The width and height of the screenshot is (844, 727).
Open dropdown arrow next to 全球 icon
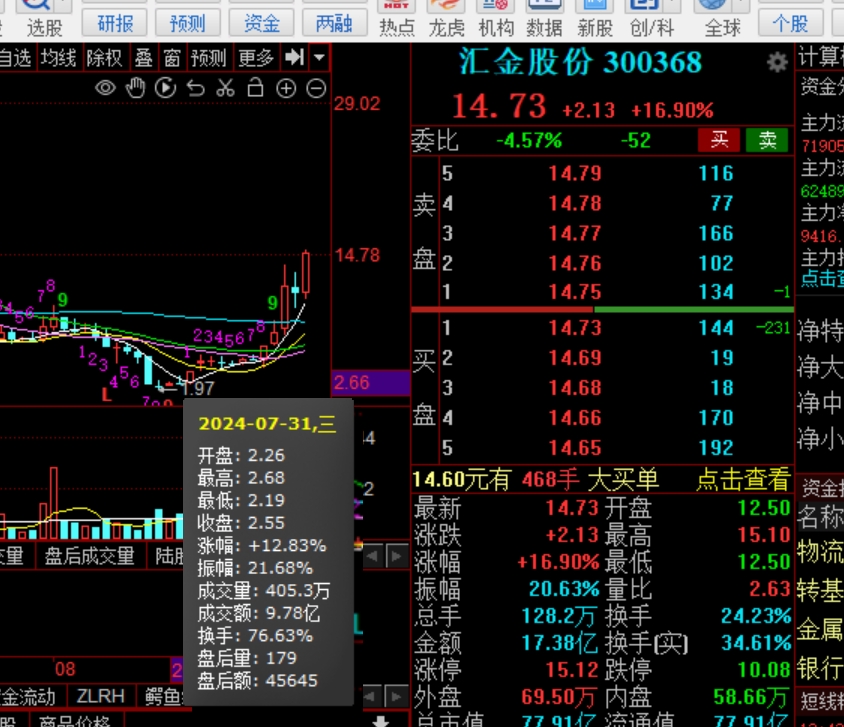pyautogui.click(x=743, y=6)
